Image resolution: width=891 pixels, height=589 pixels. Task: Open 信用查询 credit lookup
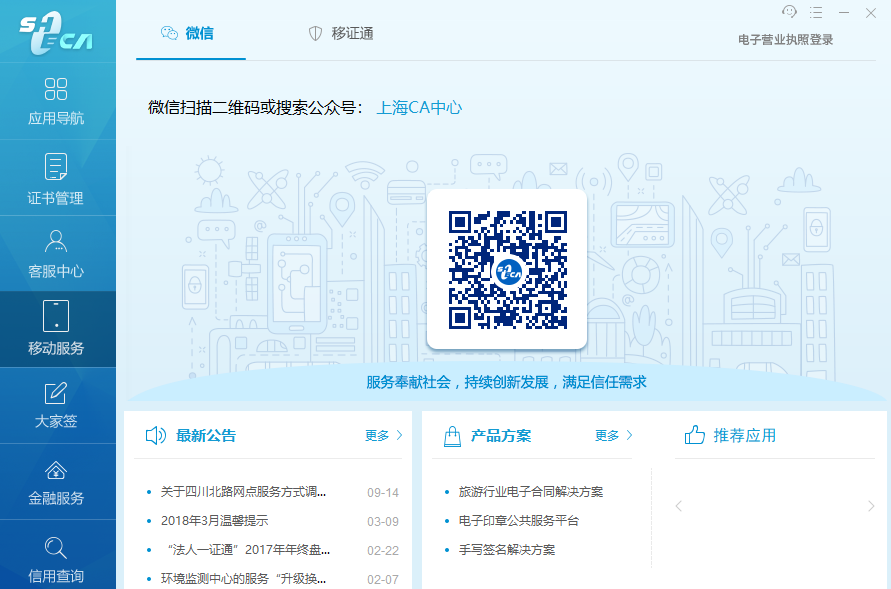[57, 559]
